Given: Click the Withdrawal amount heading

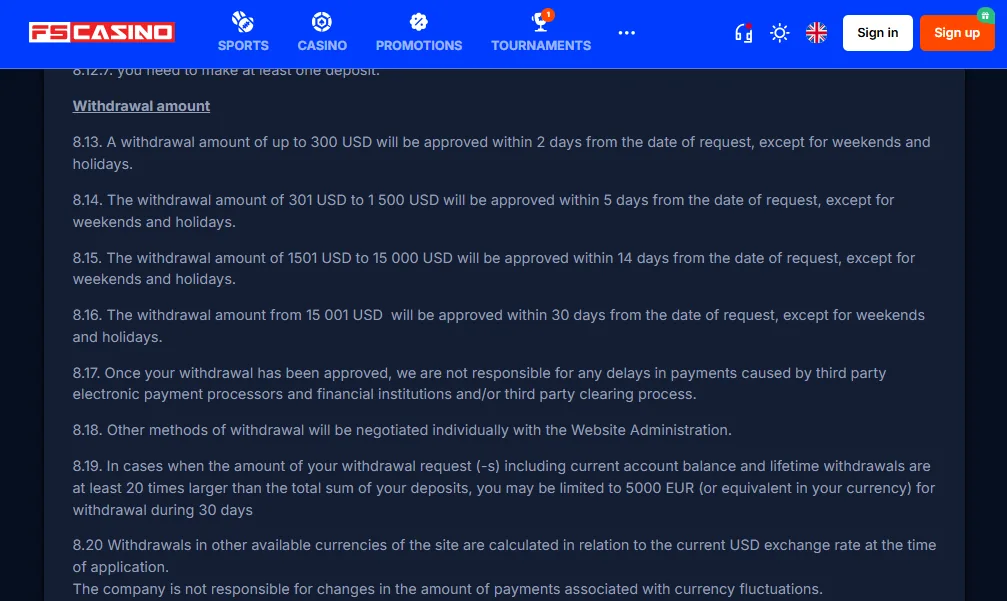Looking at the screenshot, I should click(x=141, y=106).
